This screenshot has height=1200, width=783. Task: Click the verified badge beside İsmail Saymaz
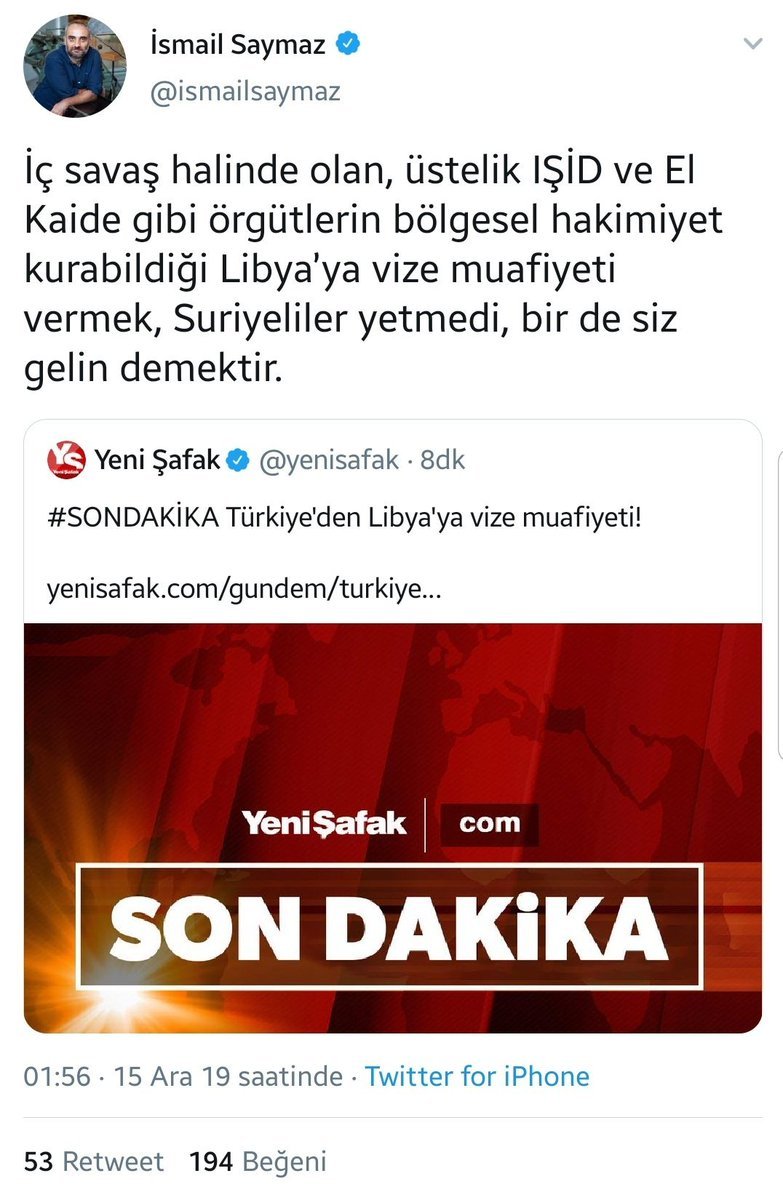pos(348,43)
